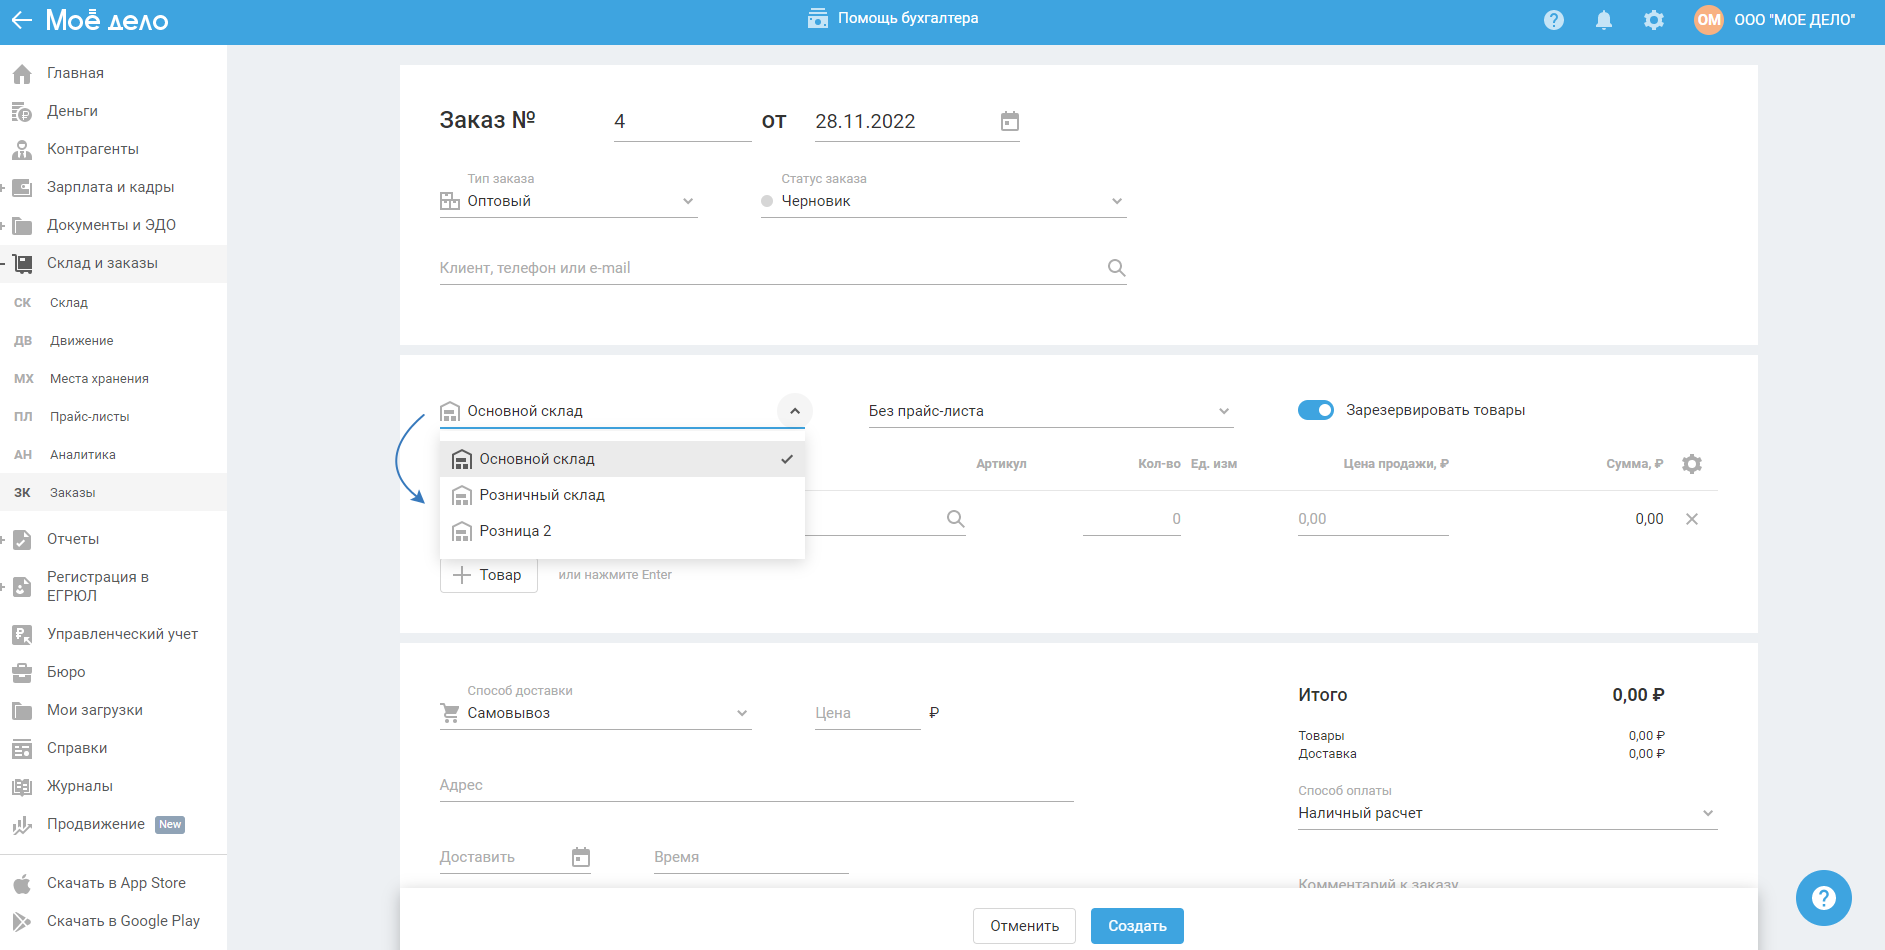
Task: Choose Розница 2 warehouse option
Action: coord(515,531)
